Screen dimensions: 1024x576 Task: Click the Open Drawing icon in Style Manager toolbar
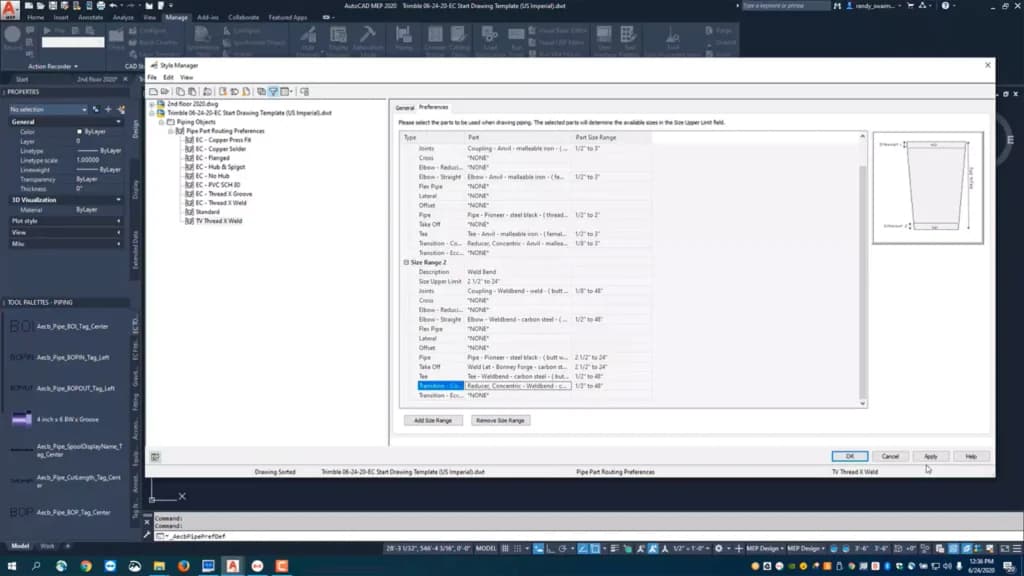click(x=165, y=92)
